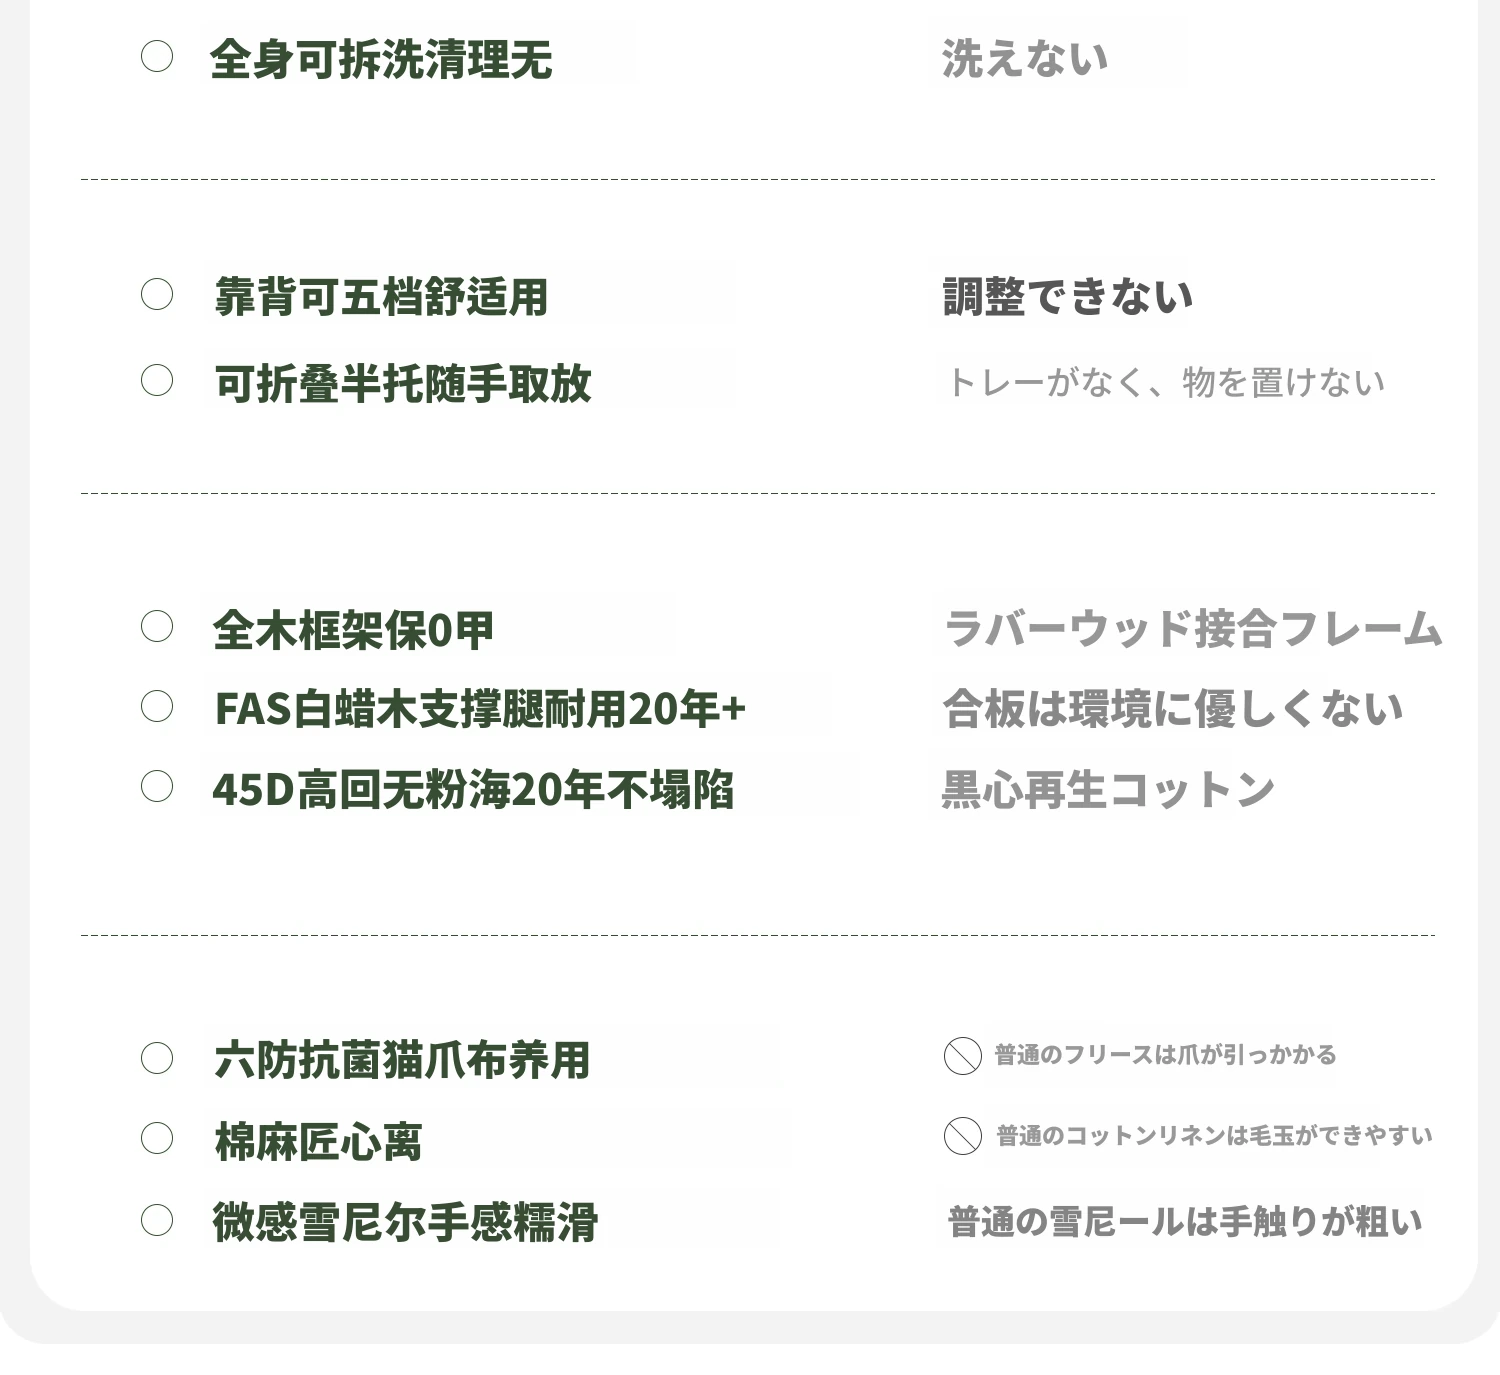This screenshot has width=1500, height=1375.
Task: Select the circle beside 全木框架保0甲
Action: point(156,627)
